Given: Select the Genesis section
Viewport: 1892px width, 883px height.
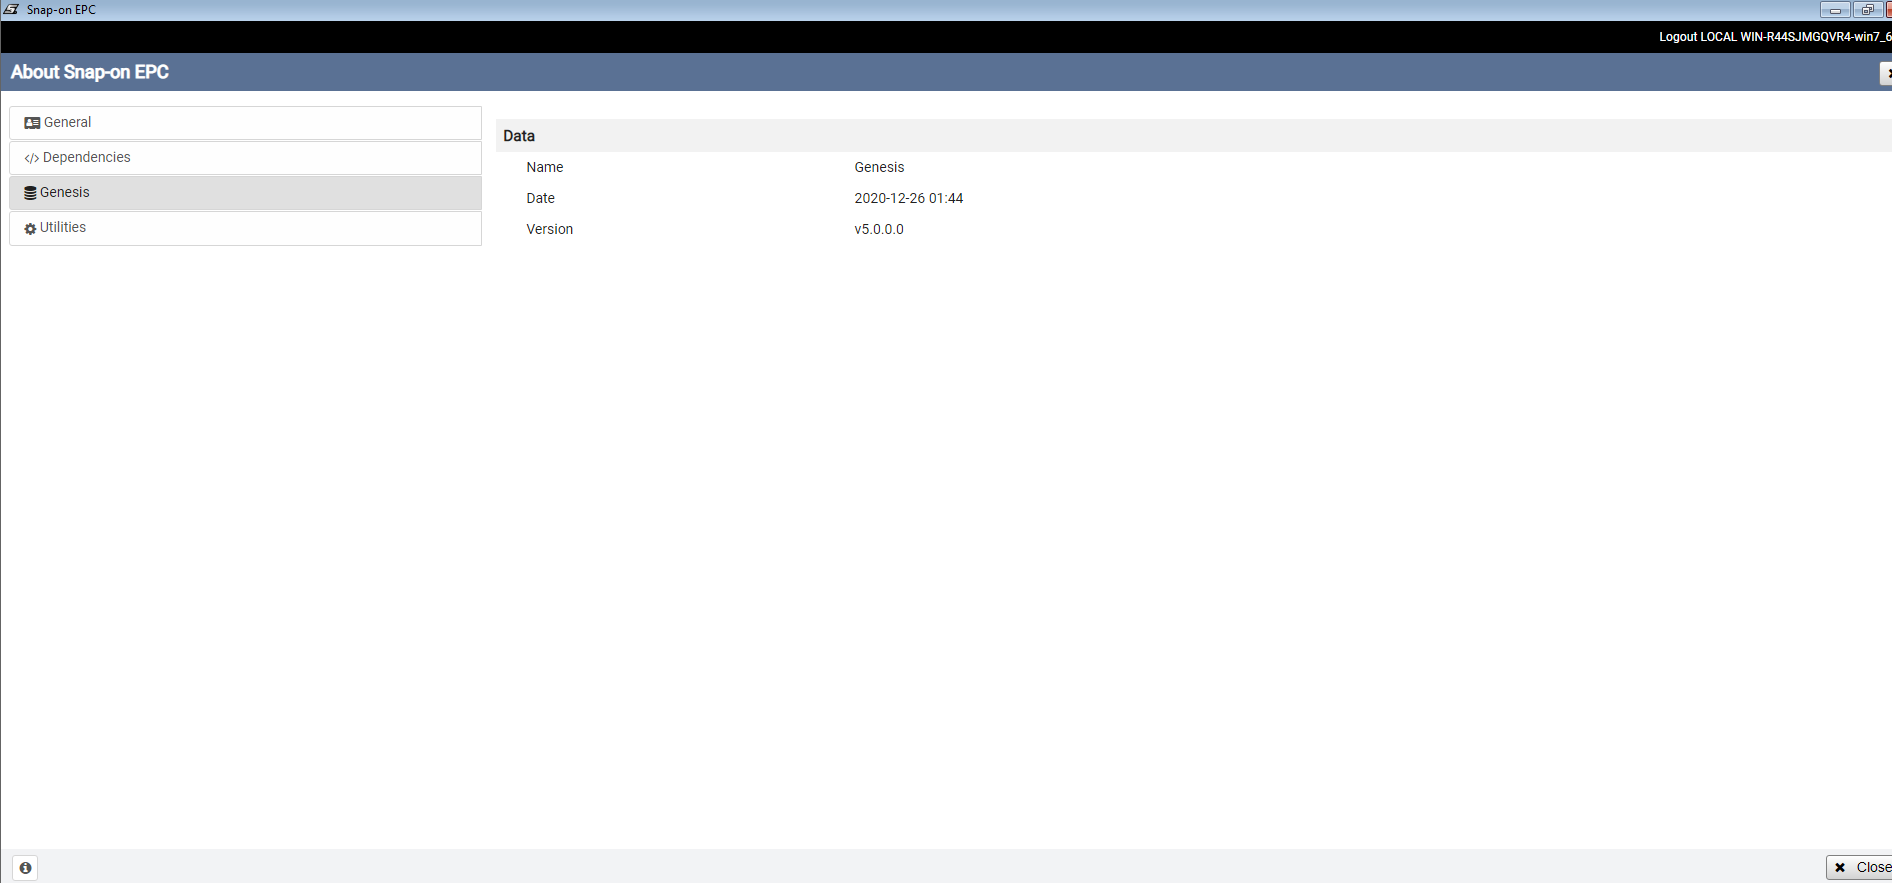Looking at the screenshot, I should point(245,193).
